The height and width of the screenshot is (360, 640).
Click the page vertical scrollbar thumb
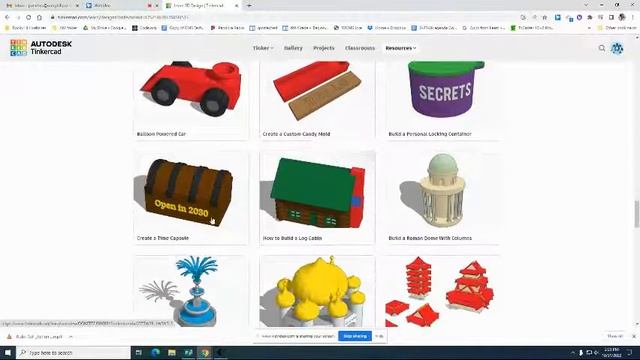[x=637, y=214]
